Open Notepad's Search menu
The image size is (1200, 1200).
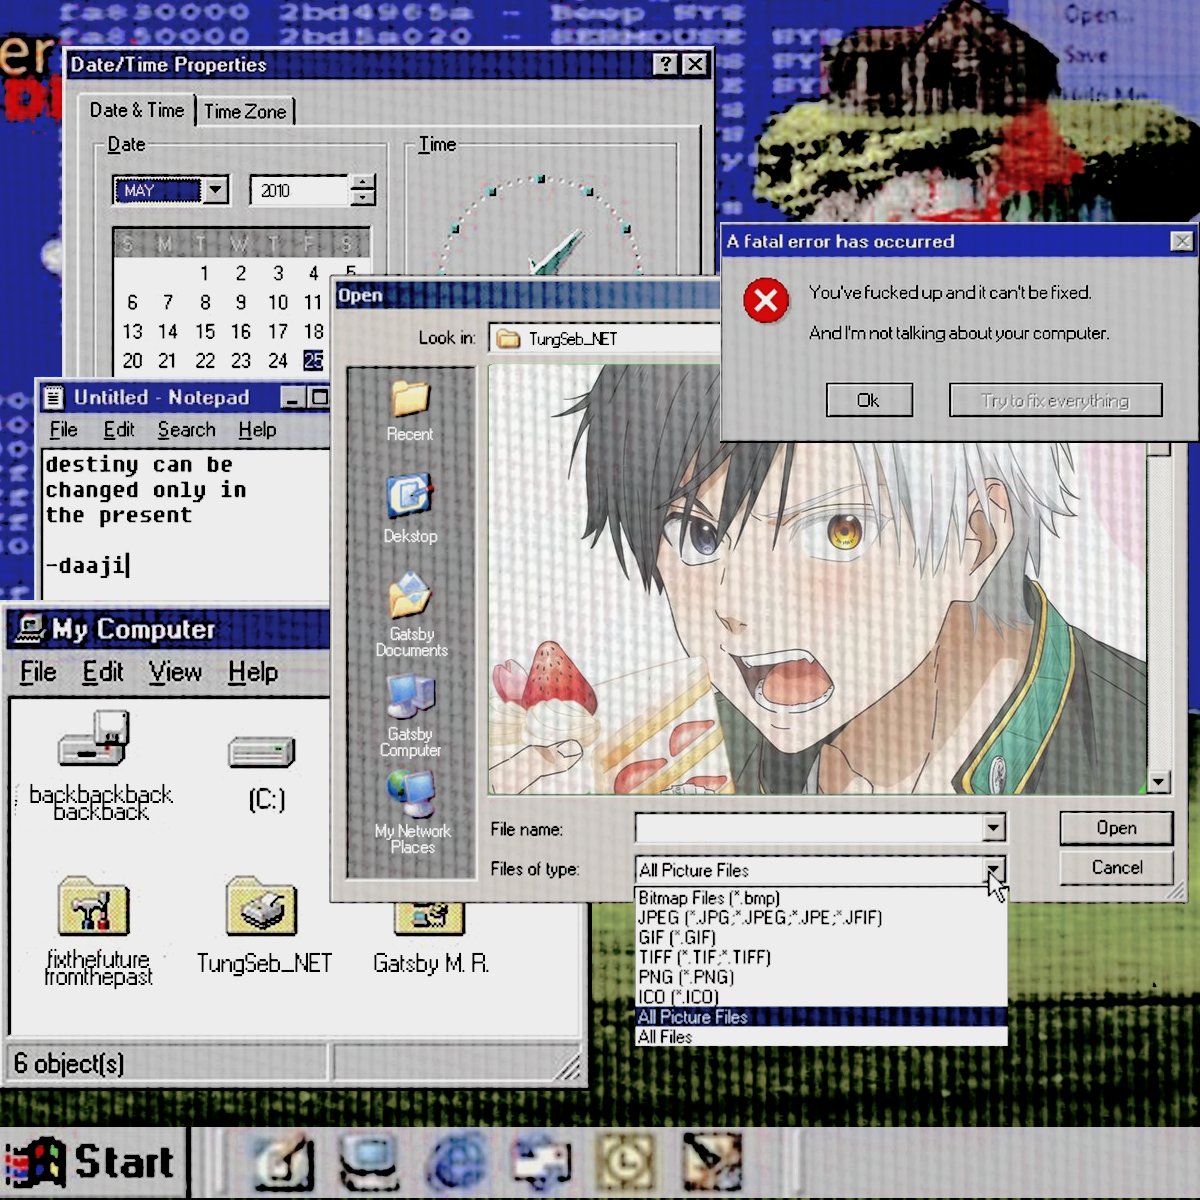point(186,430)
